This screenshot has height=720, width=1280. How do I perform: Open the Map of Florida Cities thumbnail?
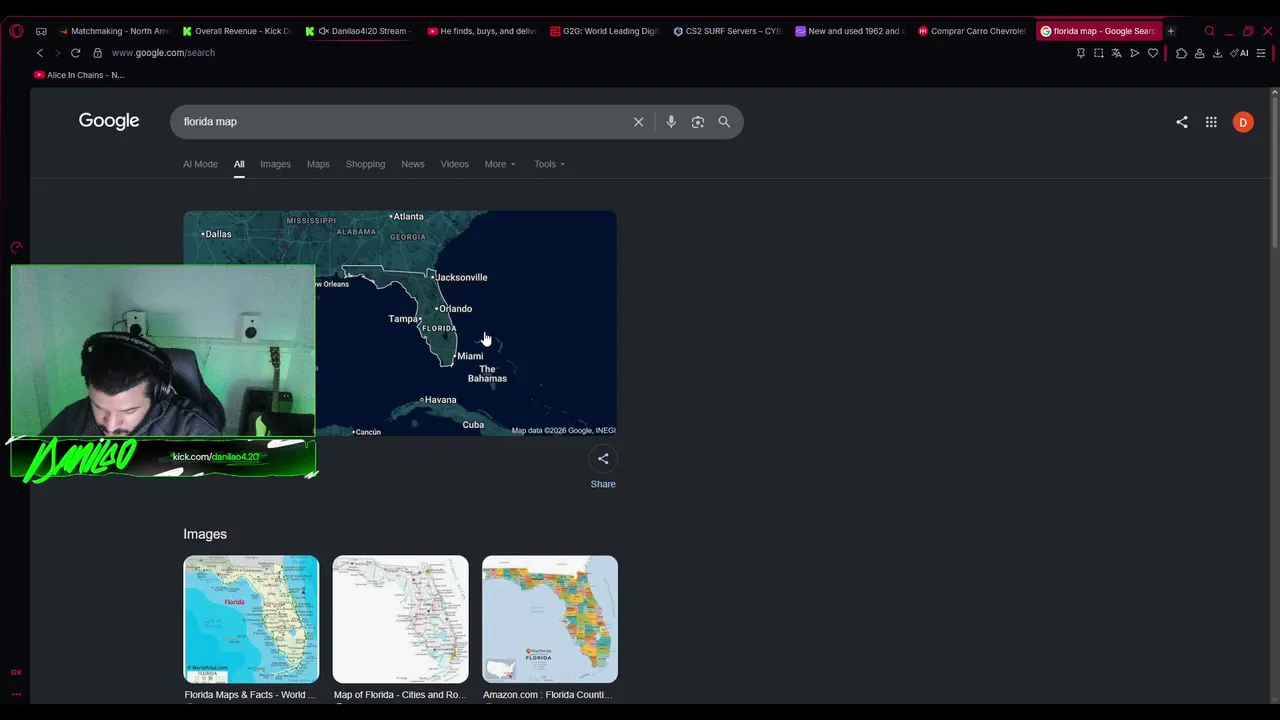click(400, 619)
